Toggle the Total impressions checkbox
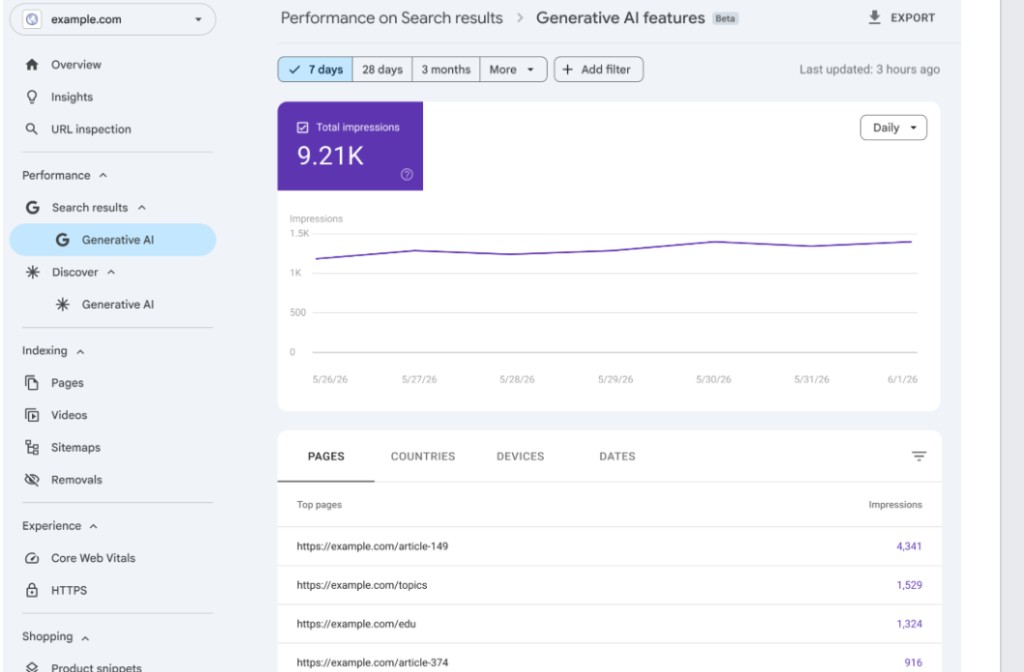 [302, 127]
